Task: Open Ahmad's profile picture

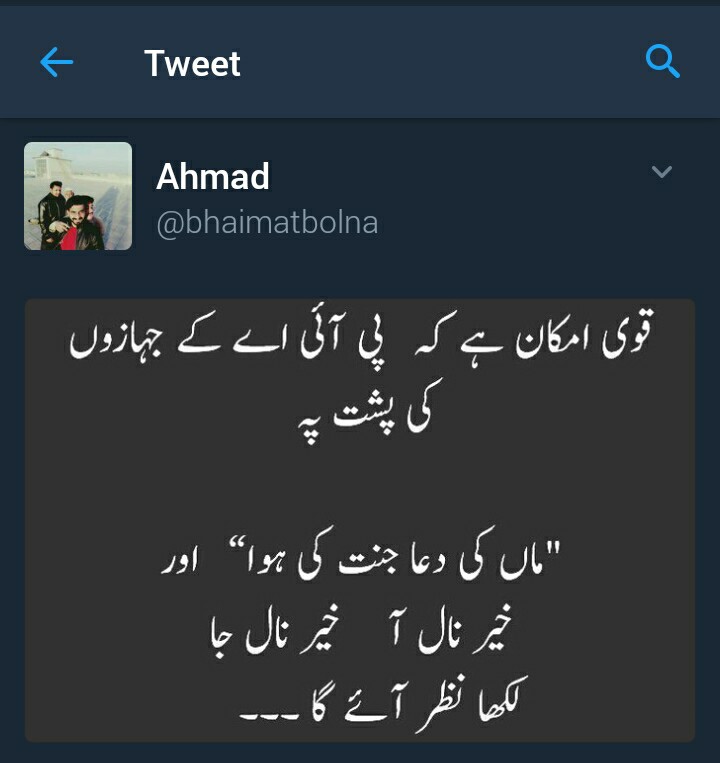Action: point(78,196)
